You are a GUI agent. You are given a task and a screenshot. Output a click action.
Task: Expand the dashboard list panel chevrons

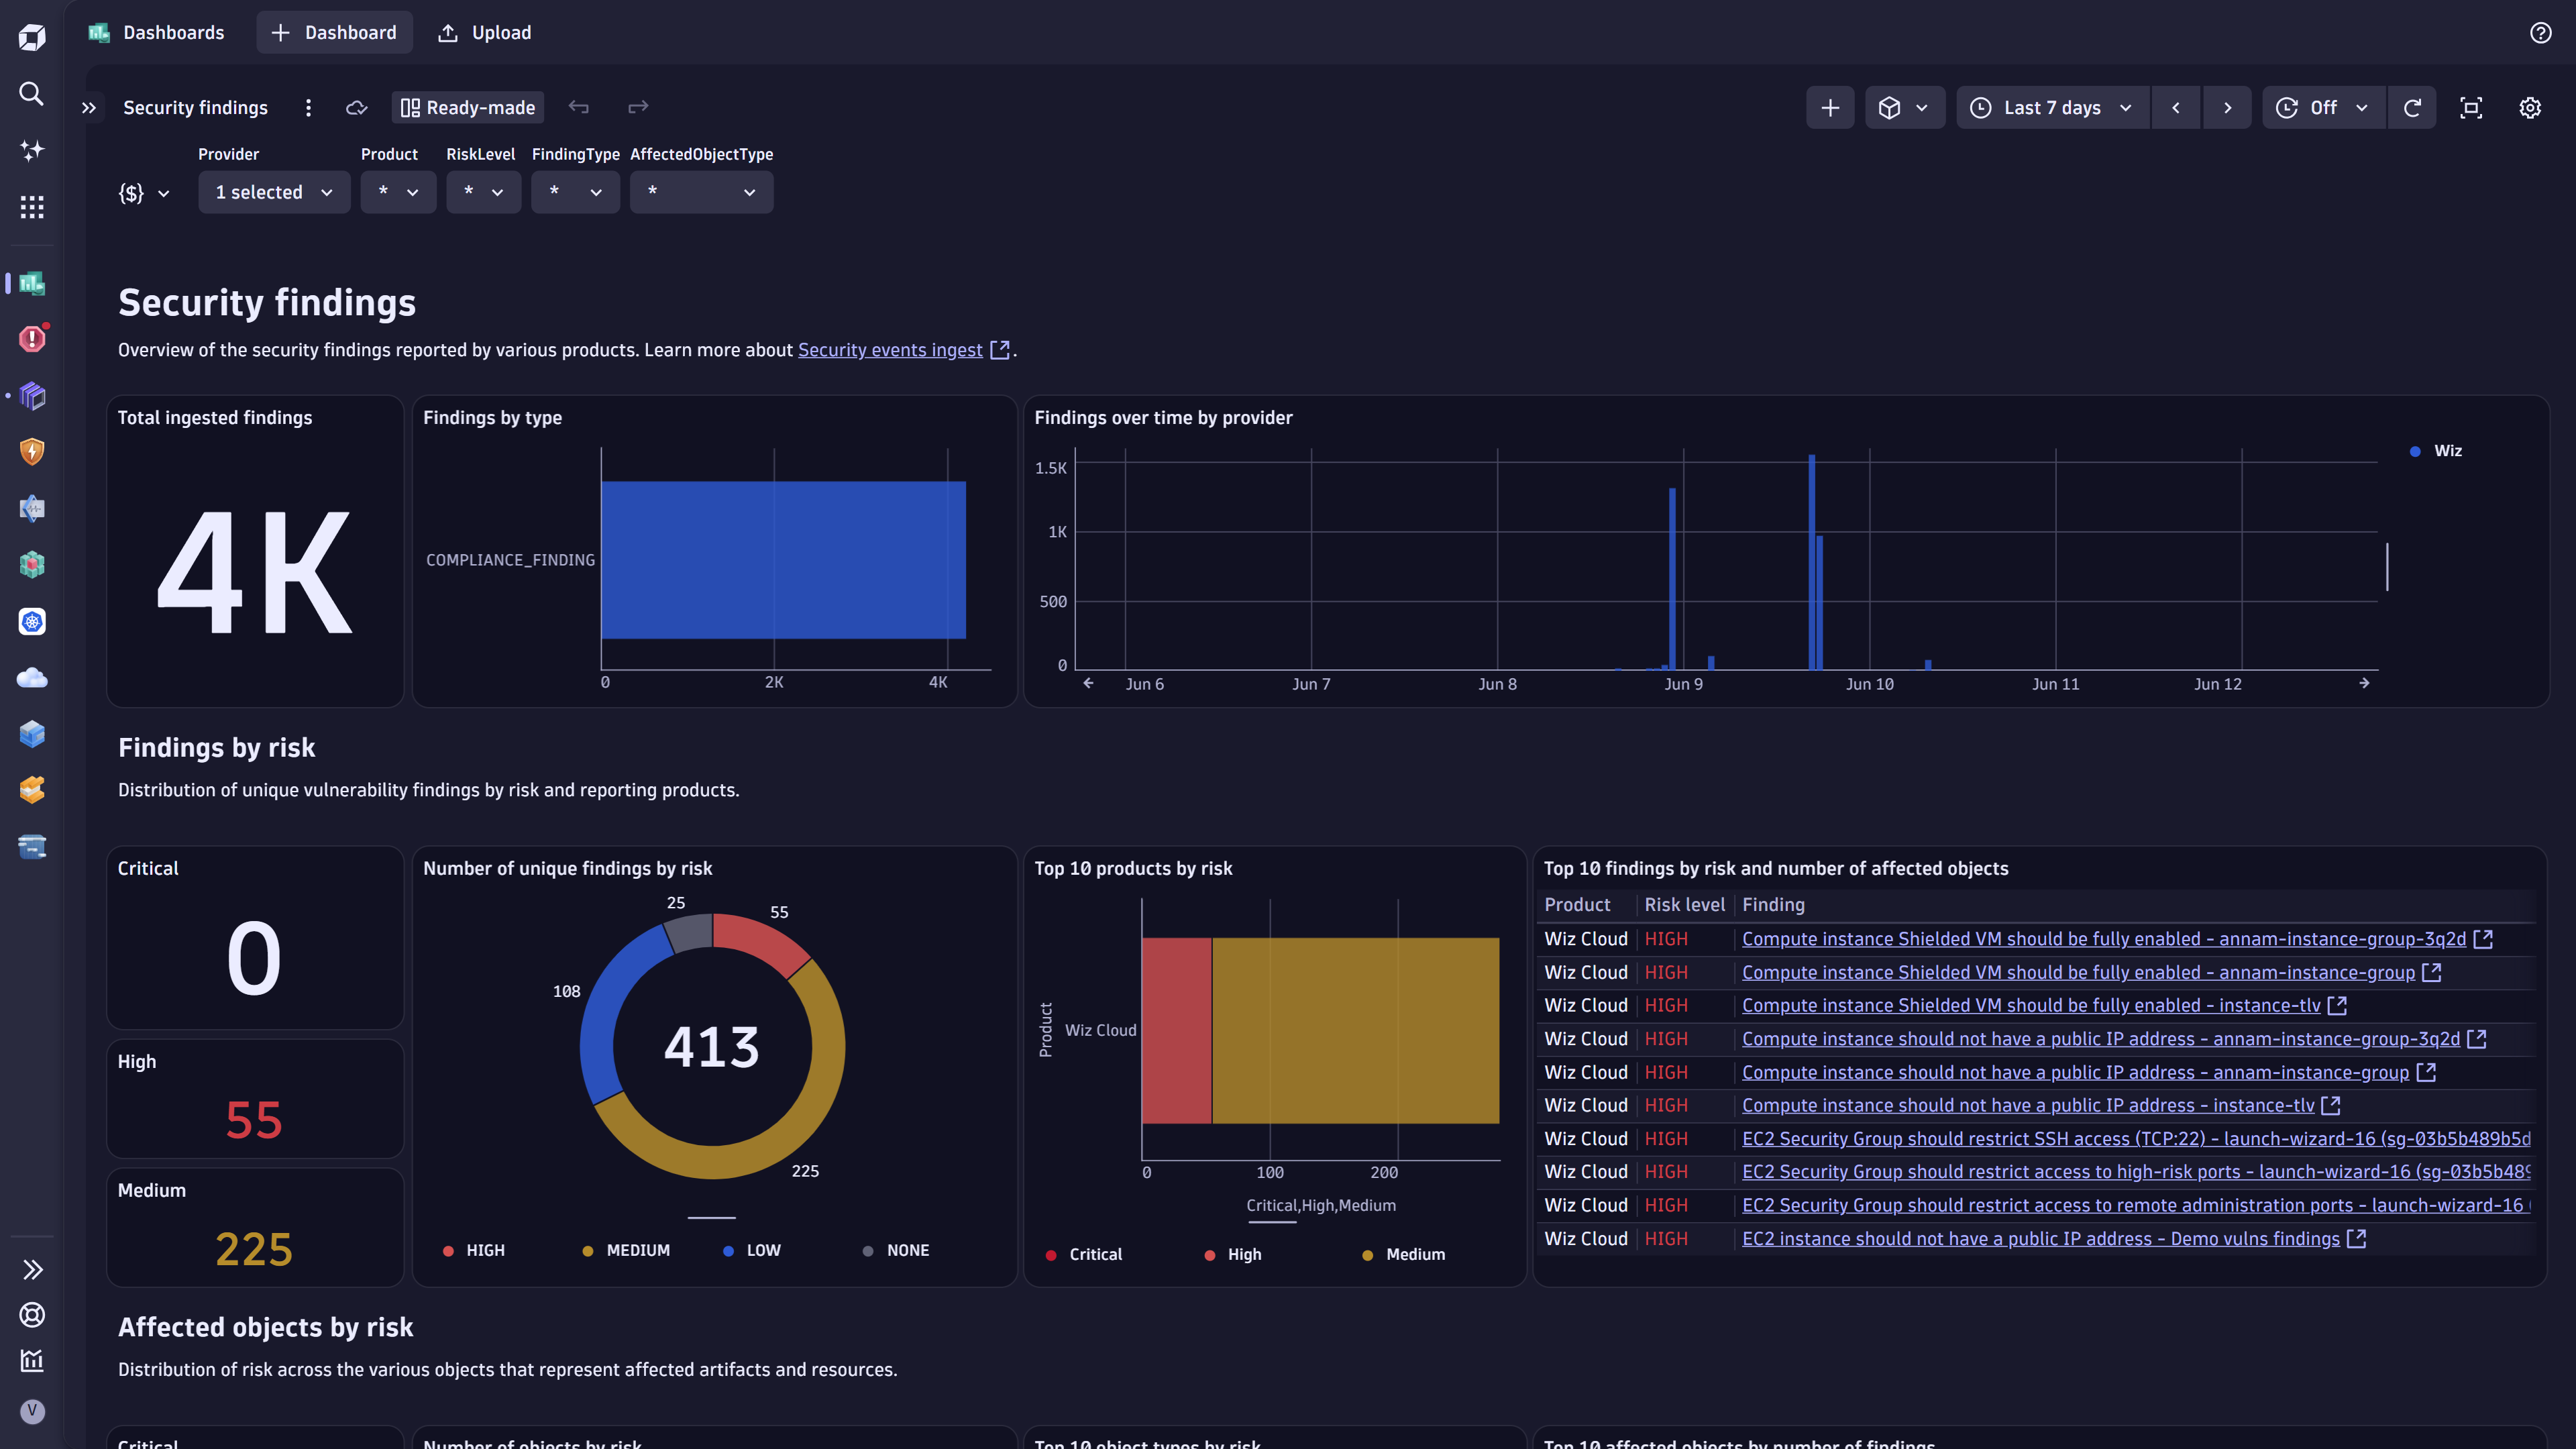(89, 107)
